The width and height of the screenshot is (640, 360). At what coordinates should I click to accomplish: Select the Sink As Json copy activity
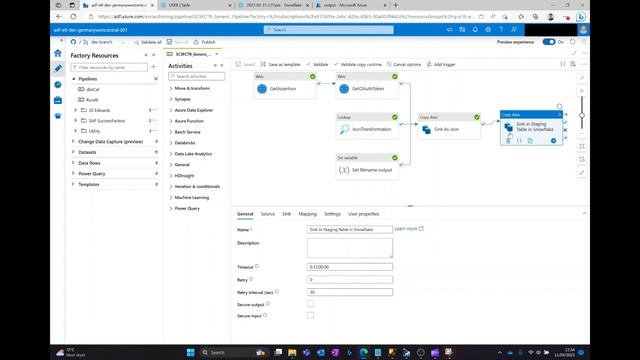pyautogui.click(x=449, y=126)
